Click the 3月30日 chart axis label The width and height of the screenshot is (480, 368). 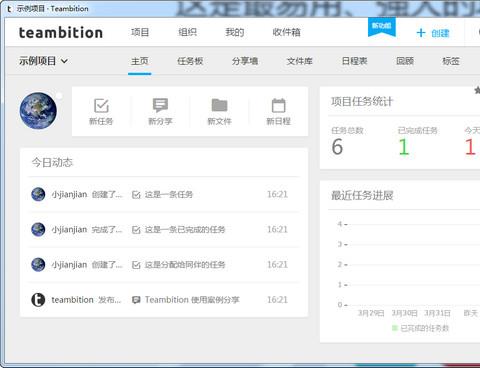click(x=404, y=313)
